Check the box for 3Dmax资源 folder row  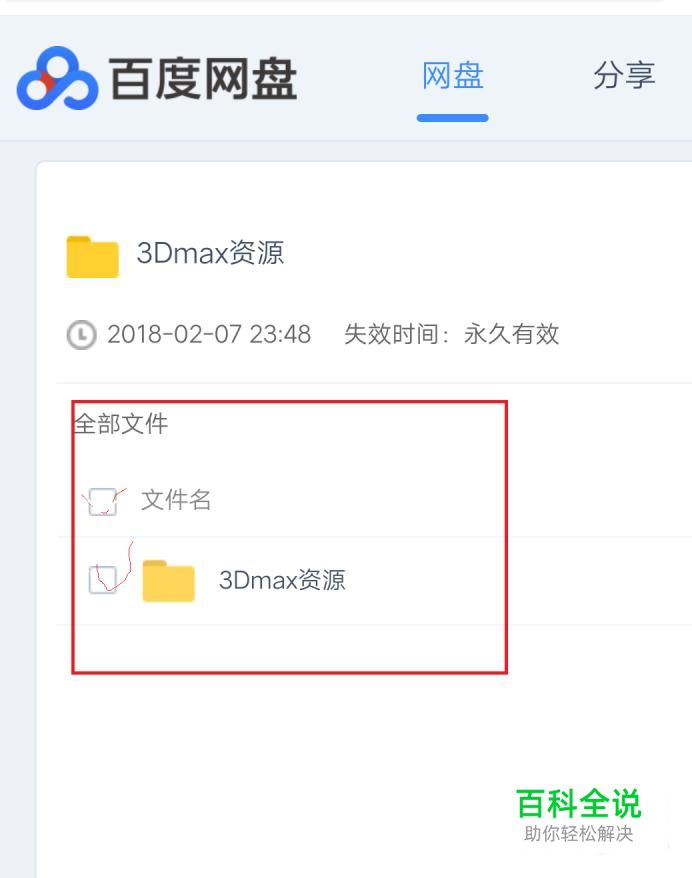point(103,580)
